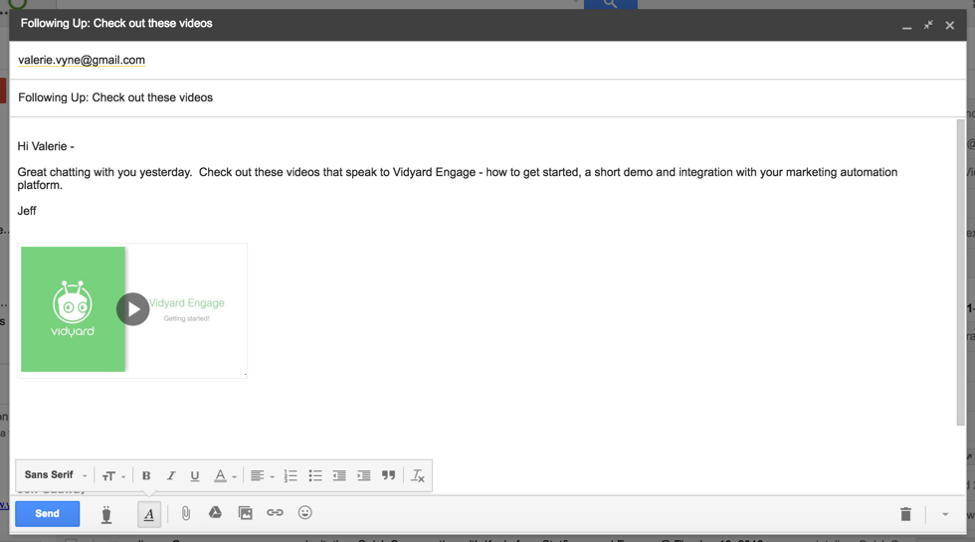
Task: Increase indent with the indent more icon
Action: pyautogui.click(x=364, y=476)
